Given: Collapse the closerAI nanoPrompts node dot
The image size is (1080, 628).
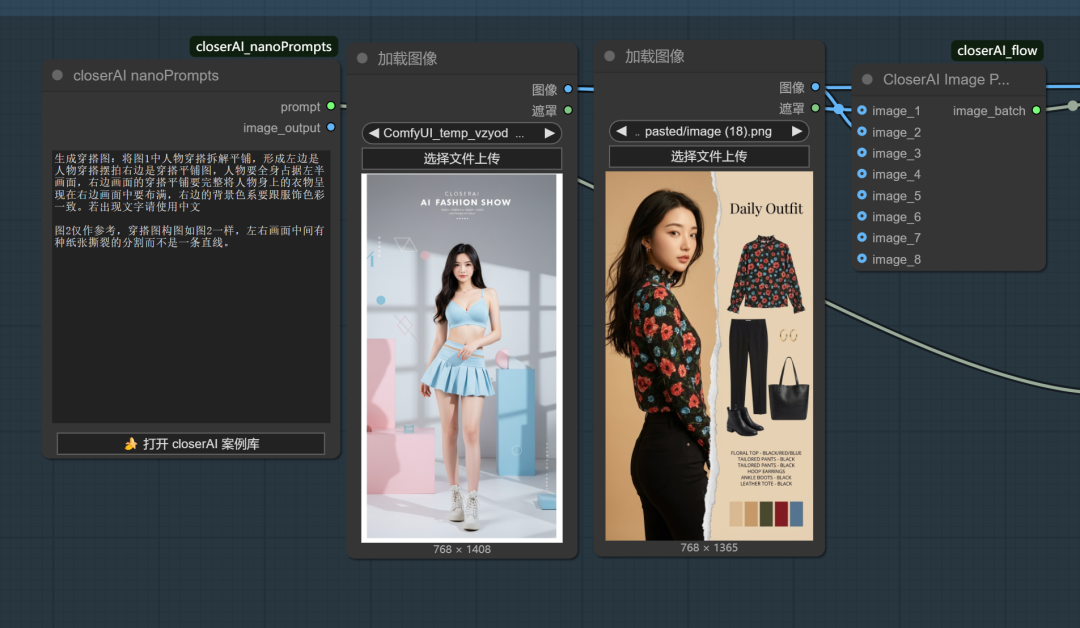Looking at the screenshot, I should pos(58,76).
